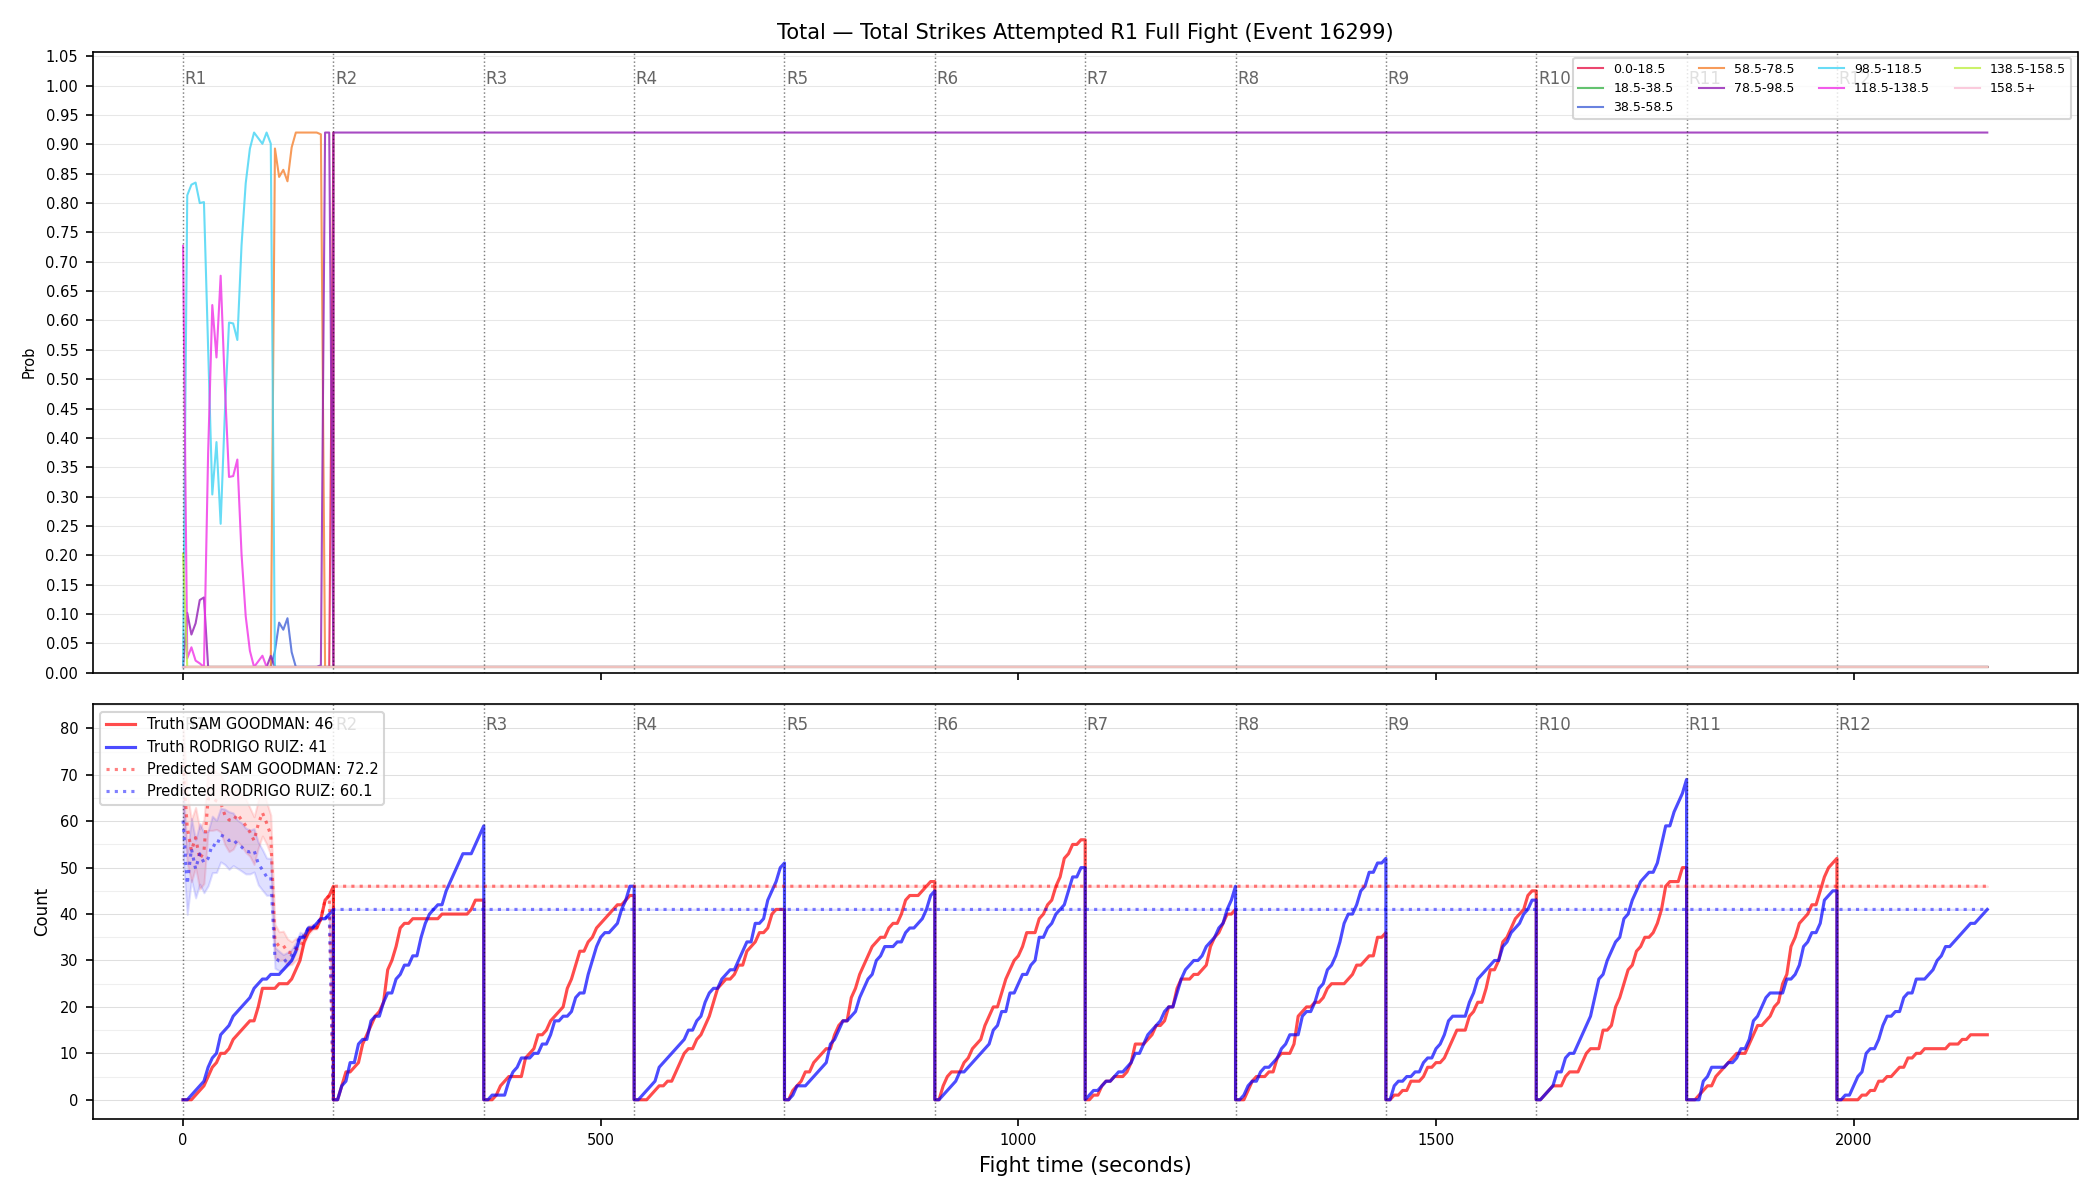Click the R5 marker in bottom chart
Image resolution: width=2100 pixels, height=1200 pixels.
tap(797, 724)
